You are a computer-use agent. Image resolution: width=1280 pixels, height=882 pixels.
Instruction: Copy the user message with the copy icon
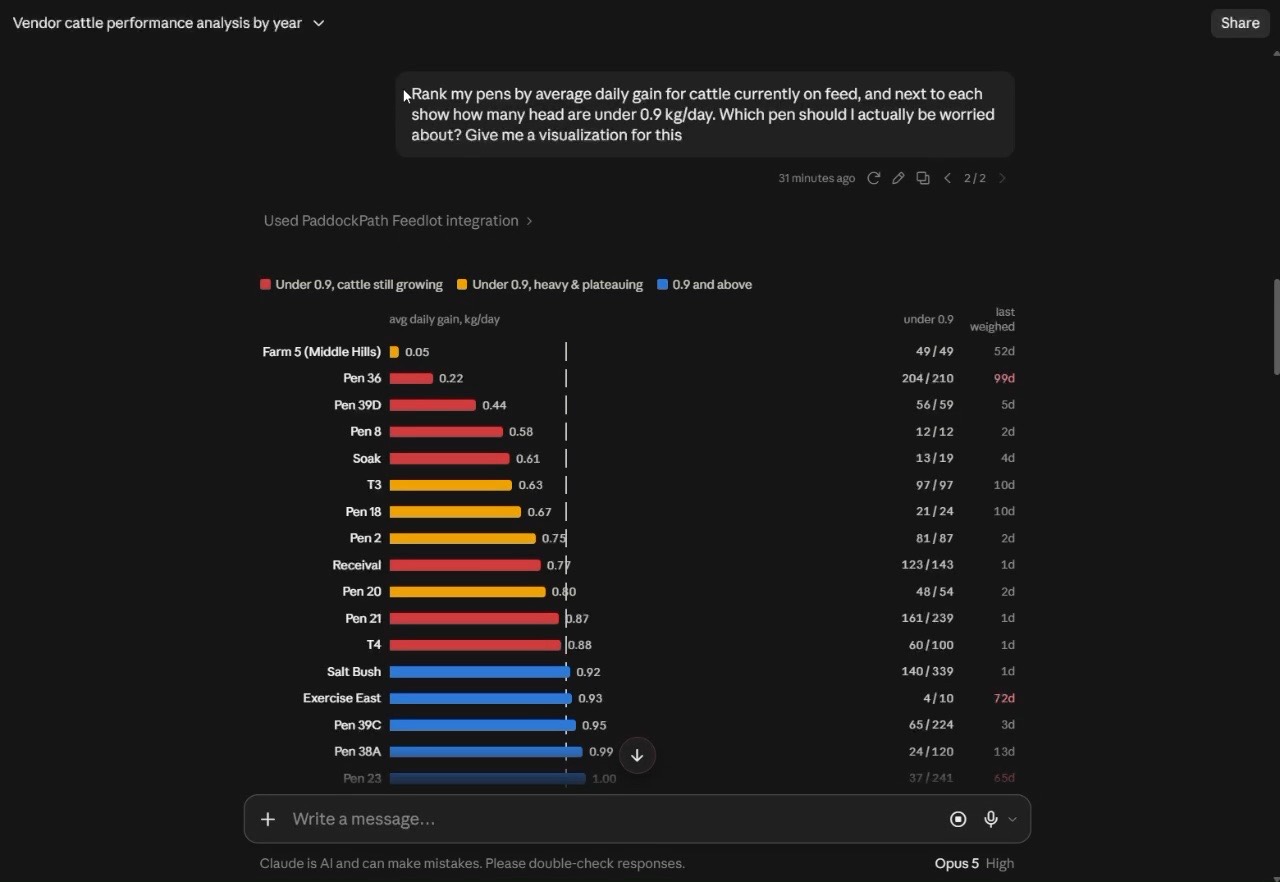(923, 178)
